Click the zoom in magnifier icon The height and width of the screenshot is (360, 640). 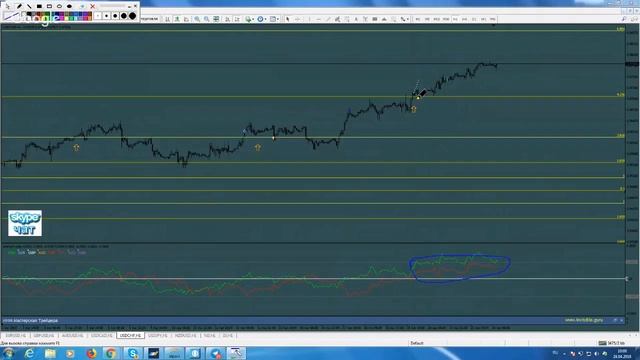click(197, 19)
